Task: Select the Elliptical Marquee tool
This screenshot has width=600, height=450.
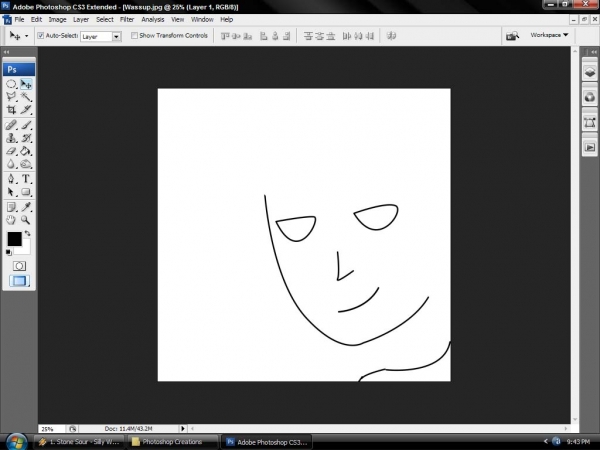Action: (11, 84)
